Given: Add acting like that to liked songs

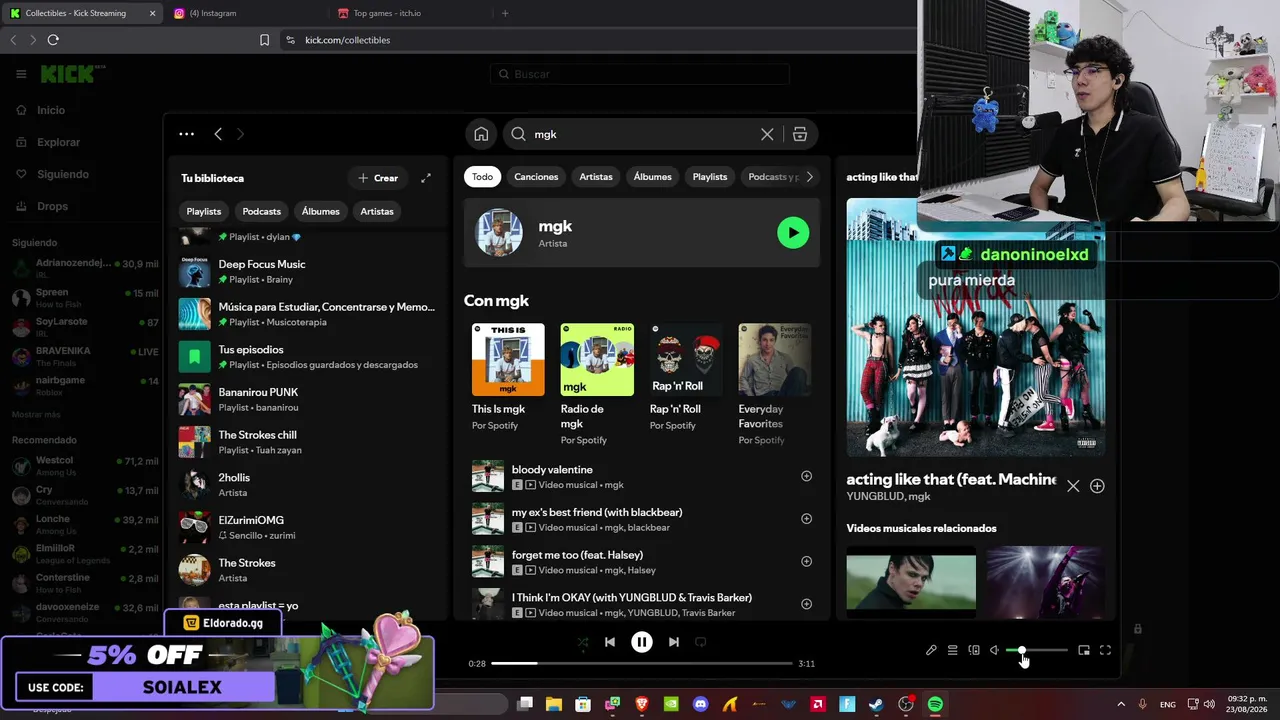Looking at the screenshot, I should [1097, 486].
